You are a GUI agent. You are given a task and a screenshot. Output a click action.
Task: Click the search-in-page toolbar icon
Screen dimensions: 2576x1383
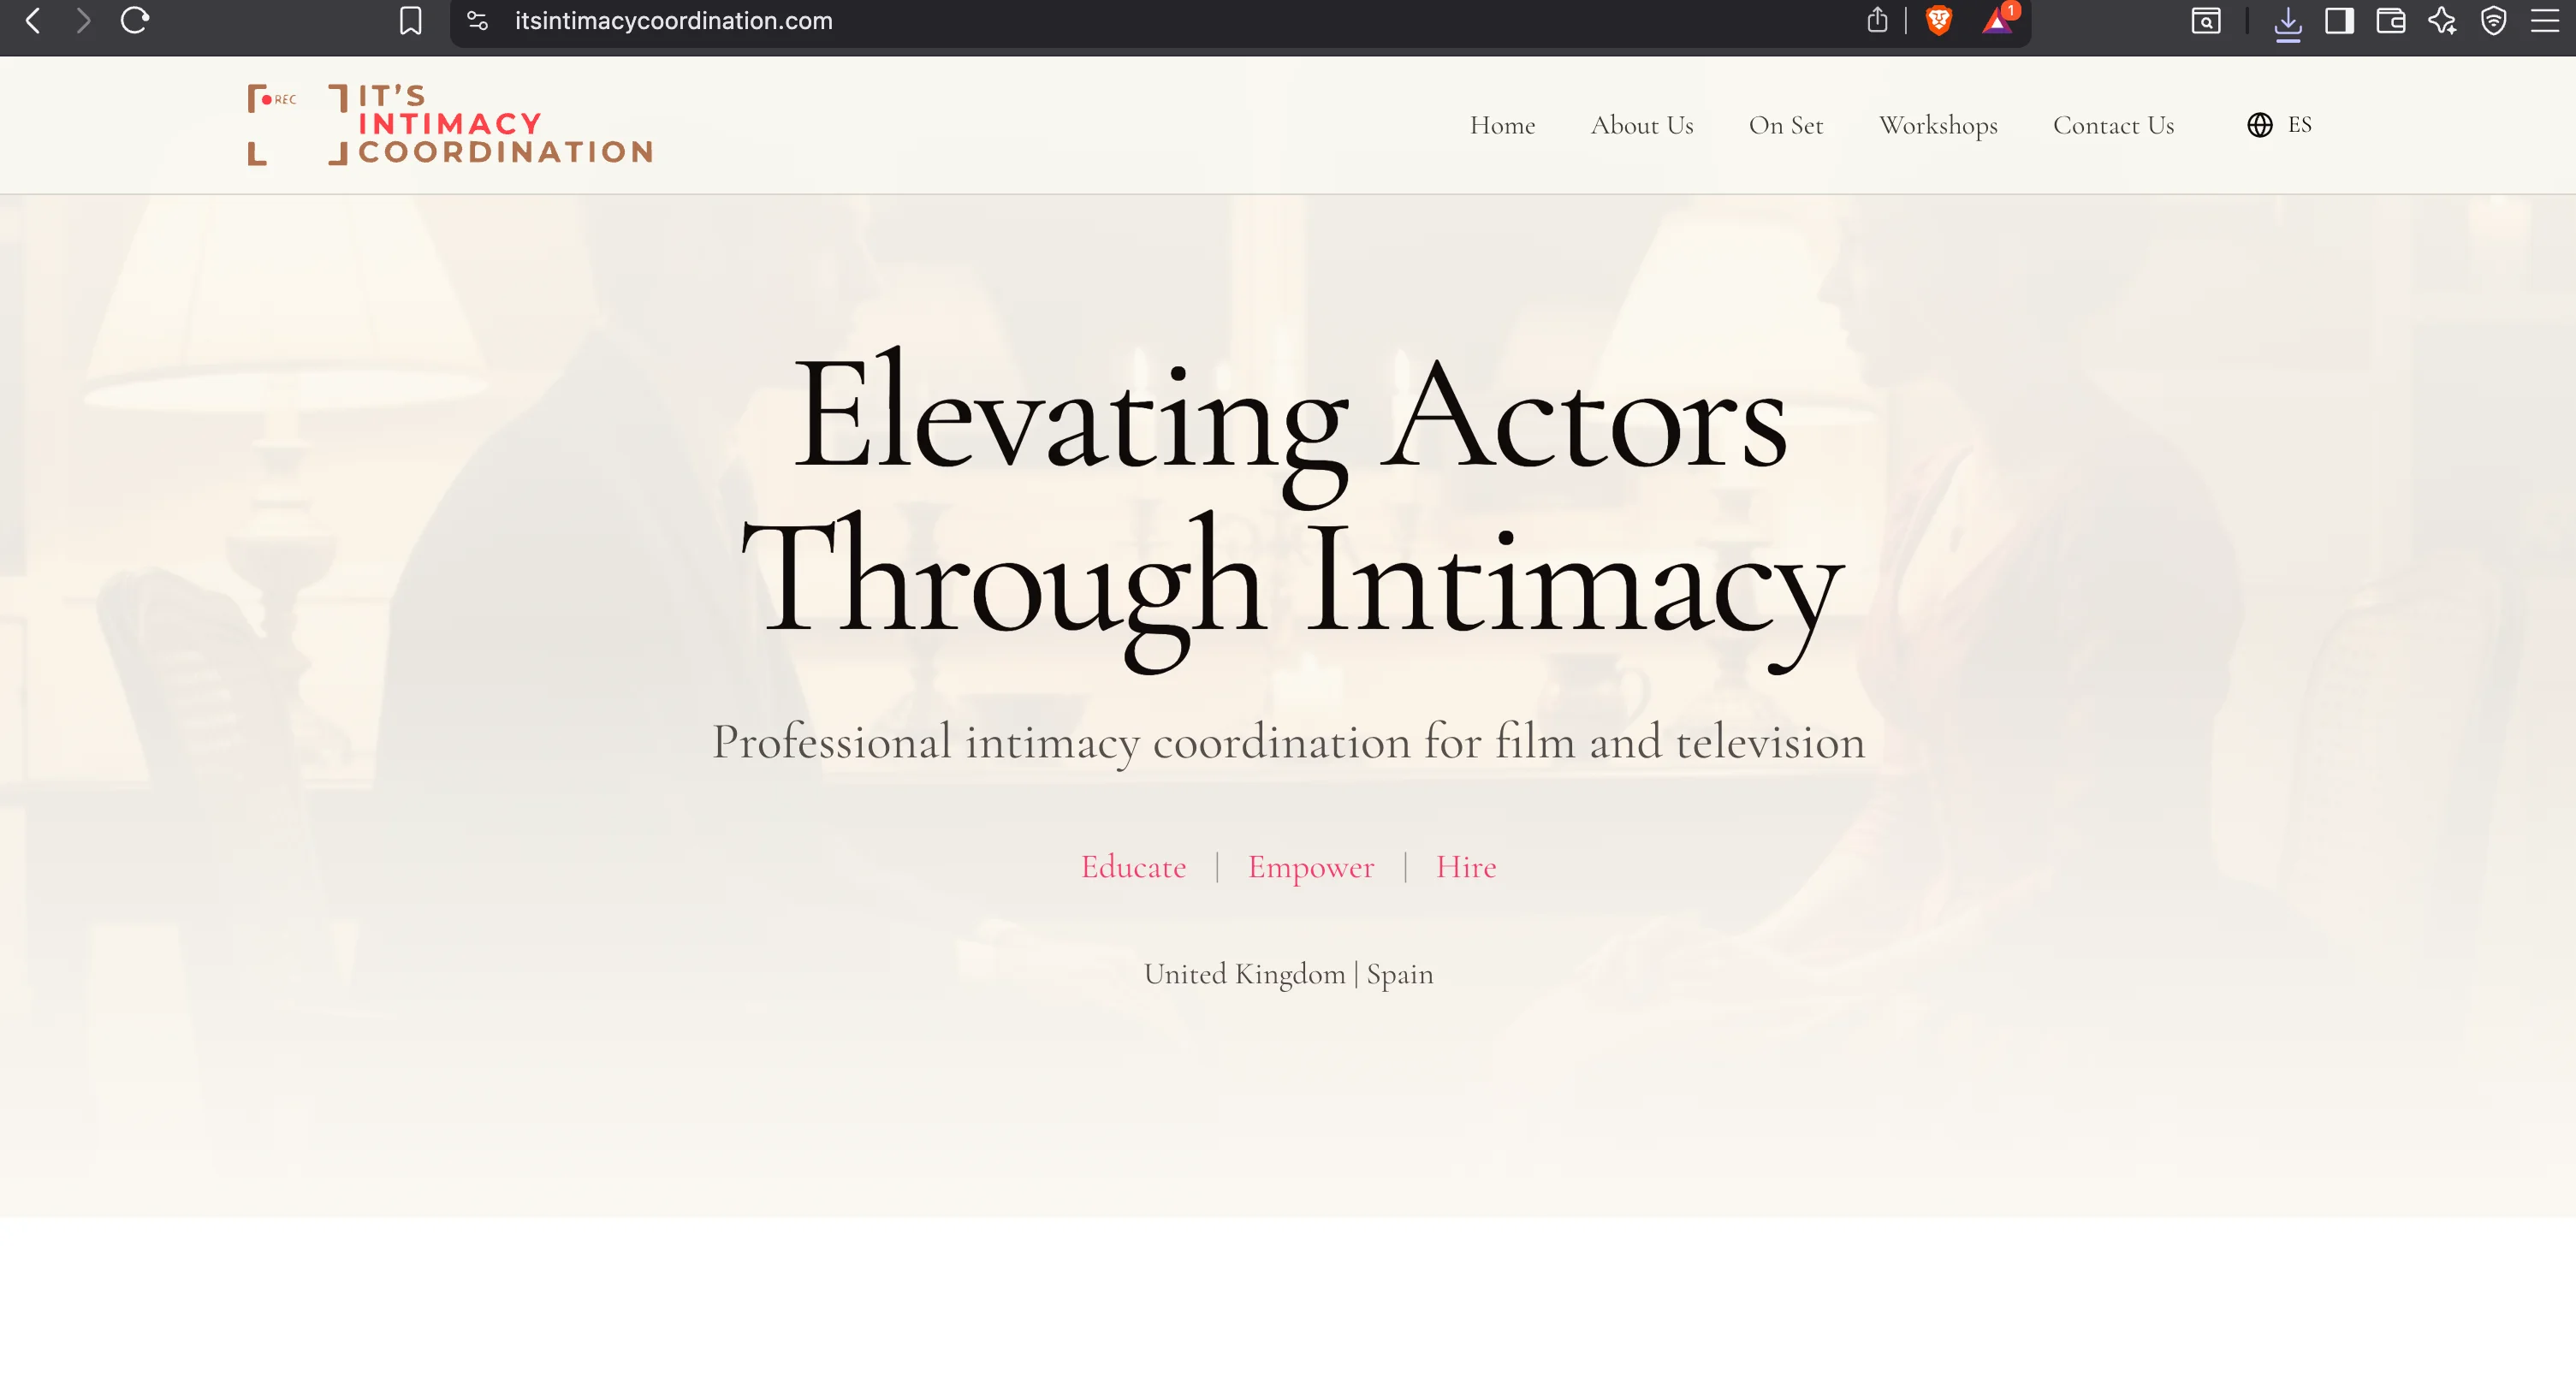[2206, 21]
